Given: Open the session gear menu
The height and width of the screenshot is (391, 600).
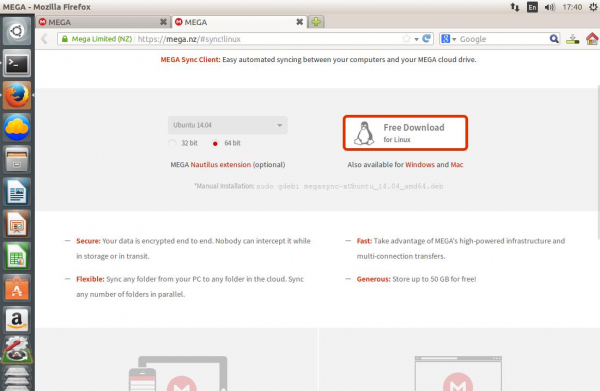Looking at the screenshot, I should coord(593,7).
